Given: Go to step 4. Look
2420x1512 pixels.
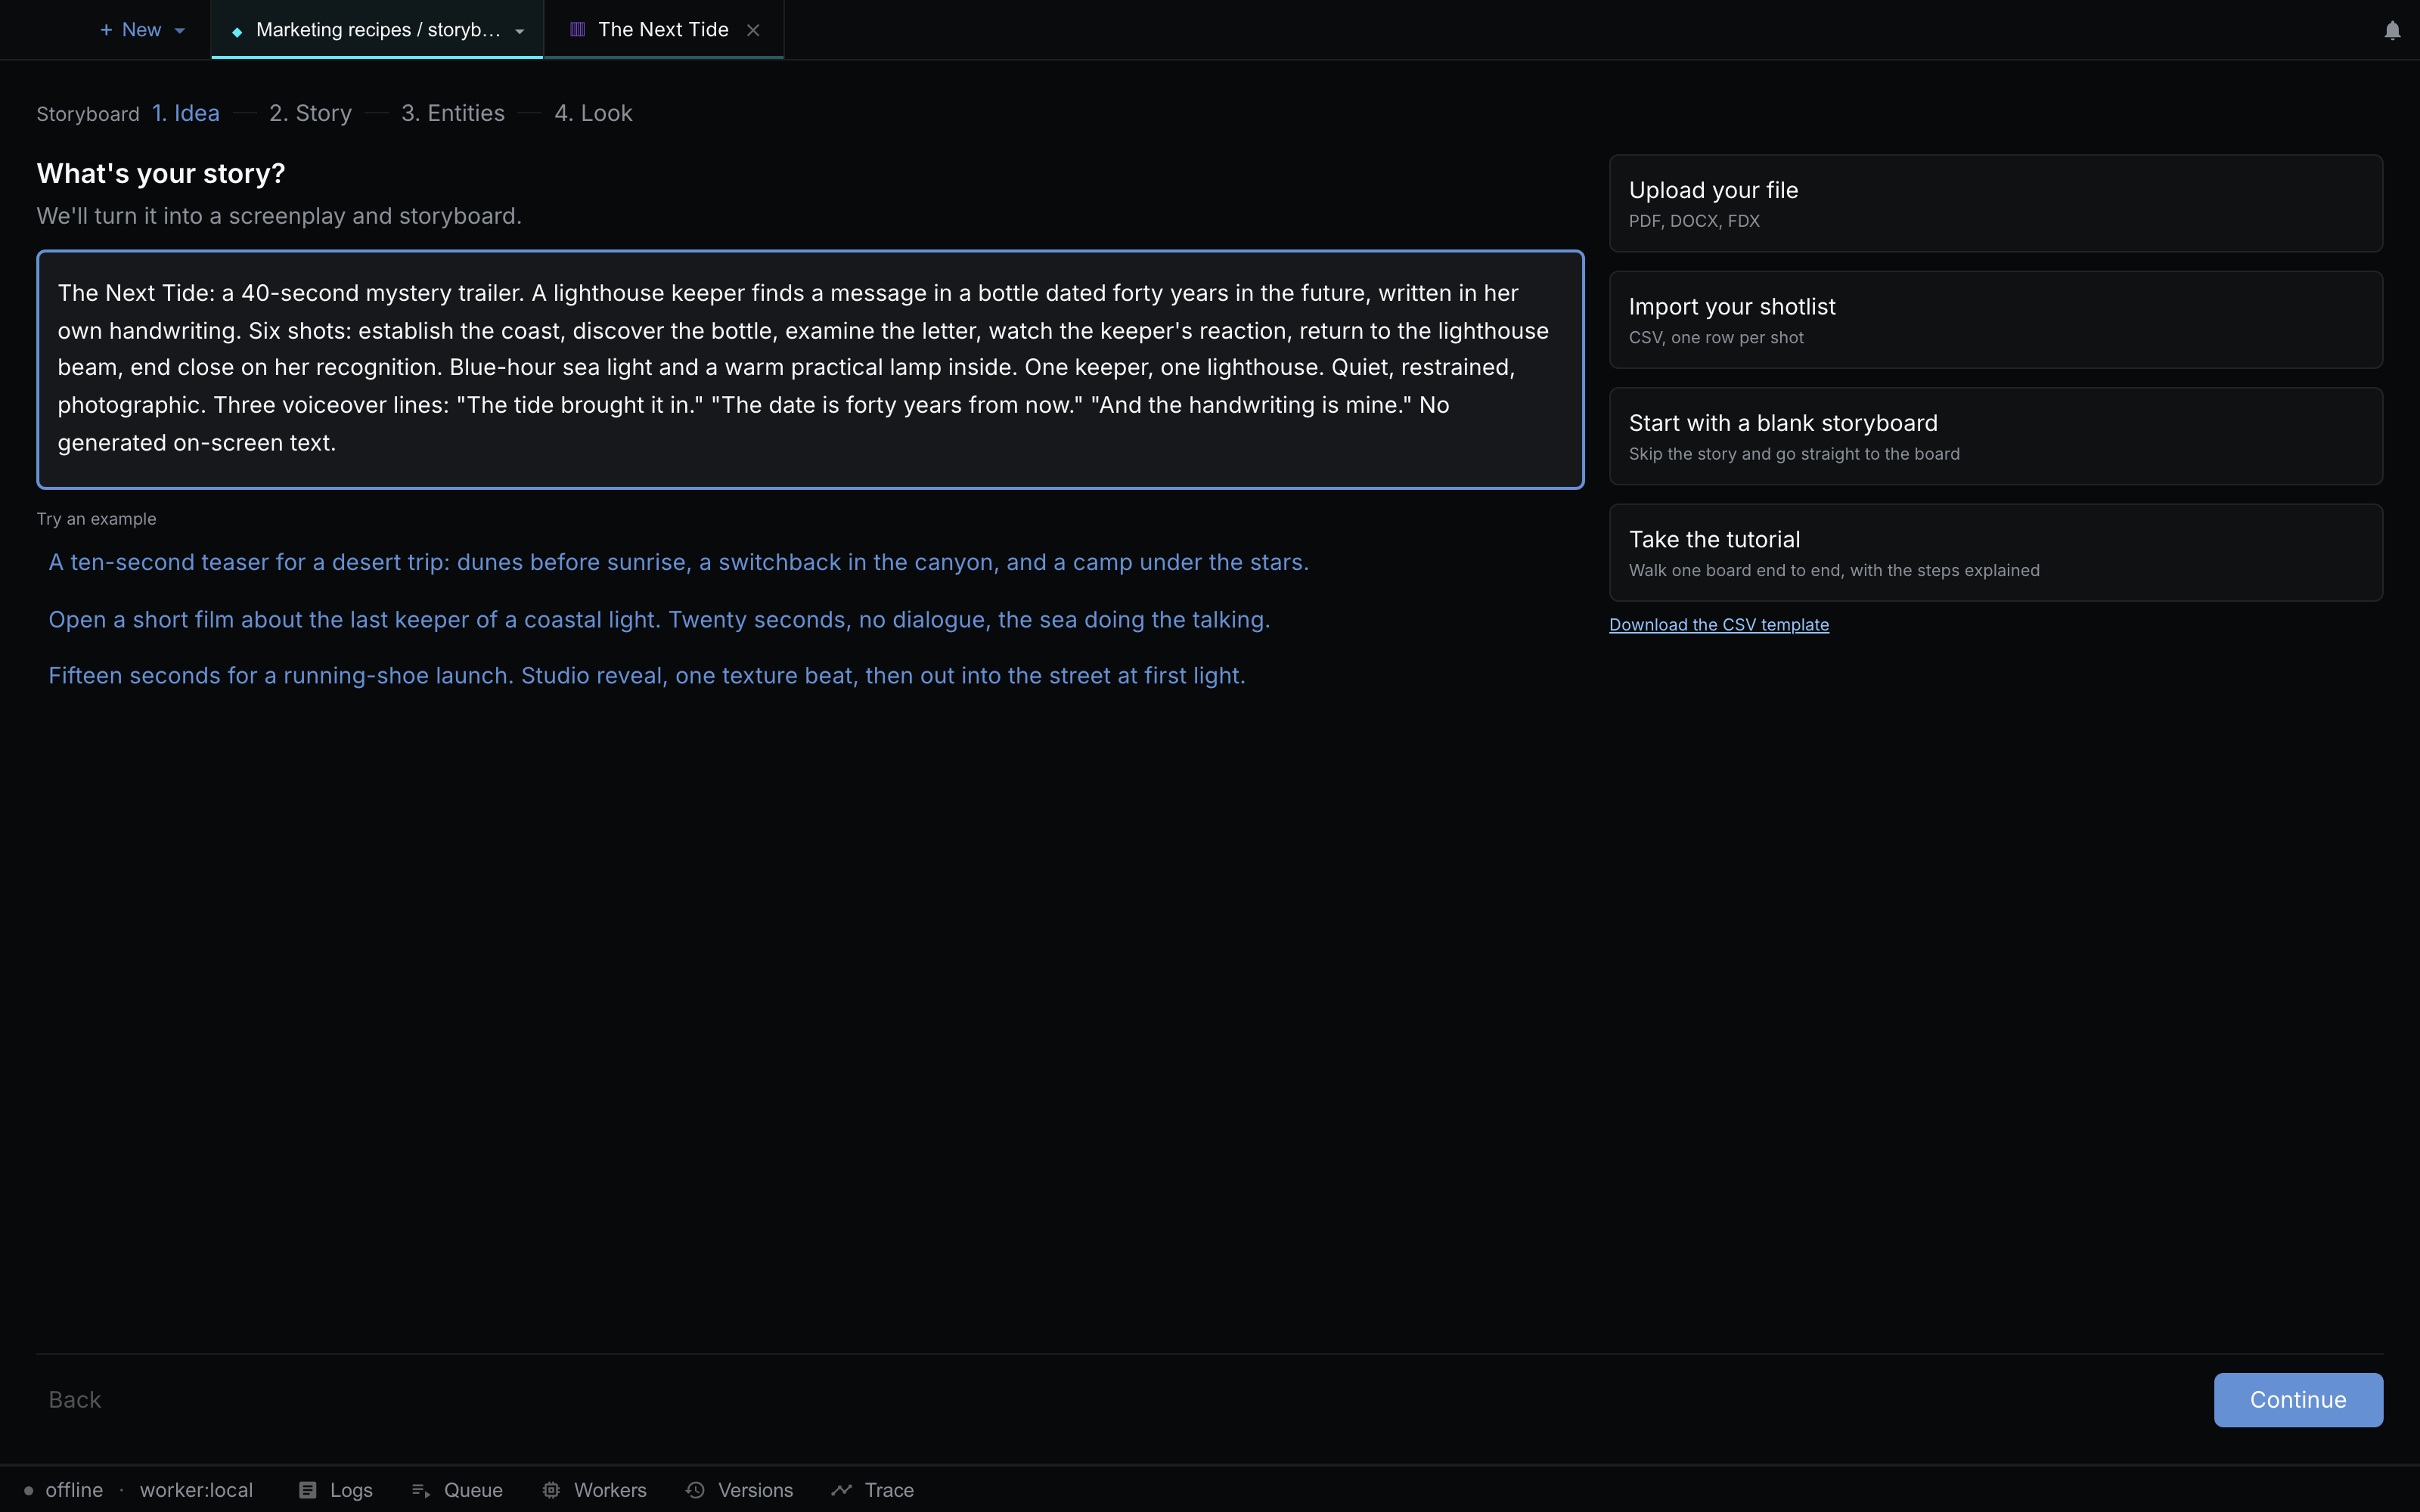Looking at the screenshot, I should pos(593,113).
